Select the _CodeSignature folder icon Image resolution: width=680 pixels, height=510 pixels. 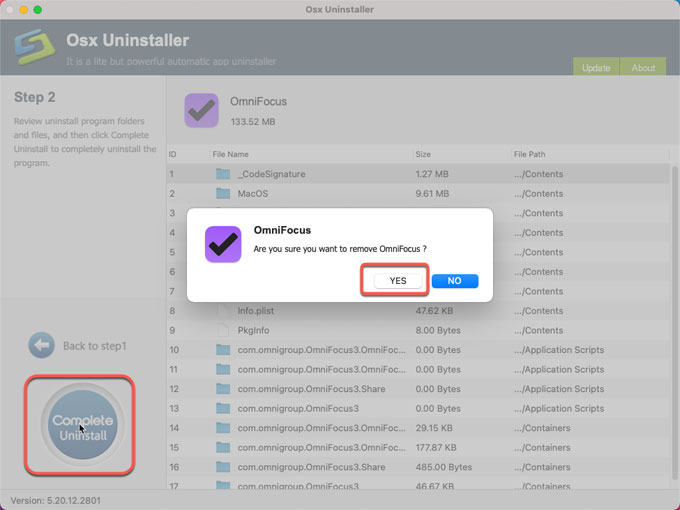pos(223,174)
